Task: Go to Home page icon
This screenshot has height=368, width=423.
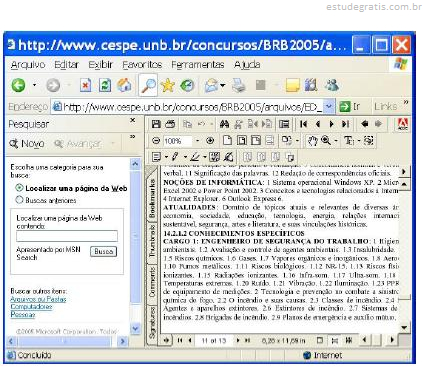Action: 124,85
